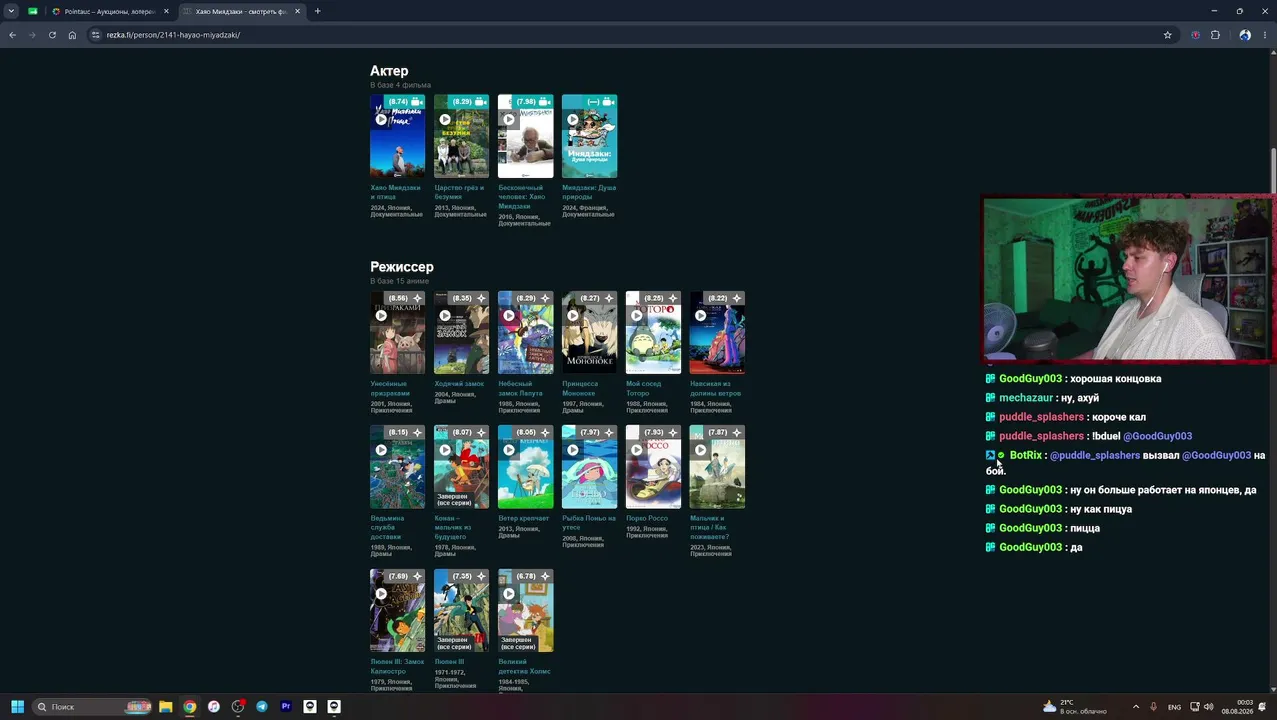
Task: Open Chrome profile avatar icon
Action: coord(1245,35)
